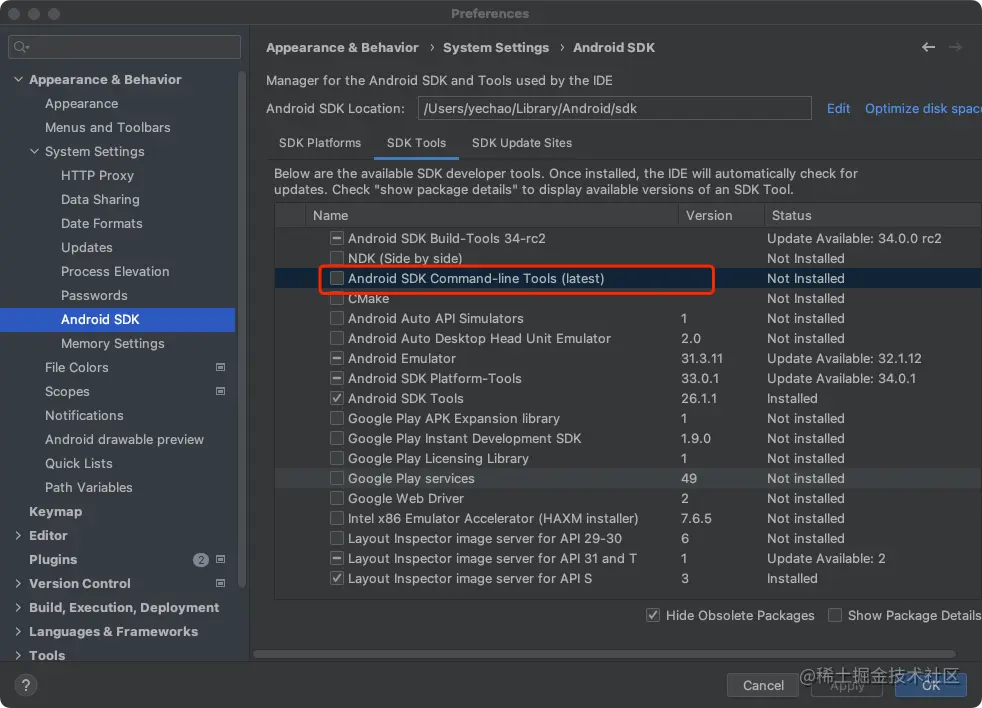
Task: Open Appearance settings page
Action: 81,103
